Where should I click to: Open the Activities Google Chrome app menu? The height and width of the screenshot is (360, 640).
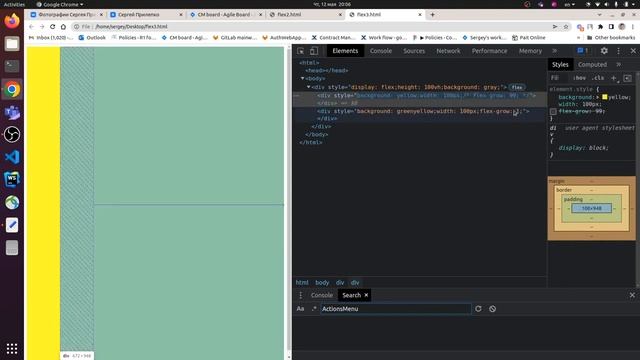60,4
